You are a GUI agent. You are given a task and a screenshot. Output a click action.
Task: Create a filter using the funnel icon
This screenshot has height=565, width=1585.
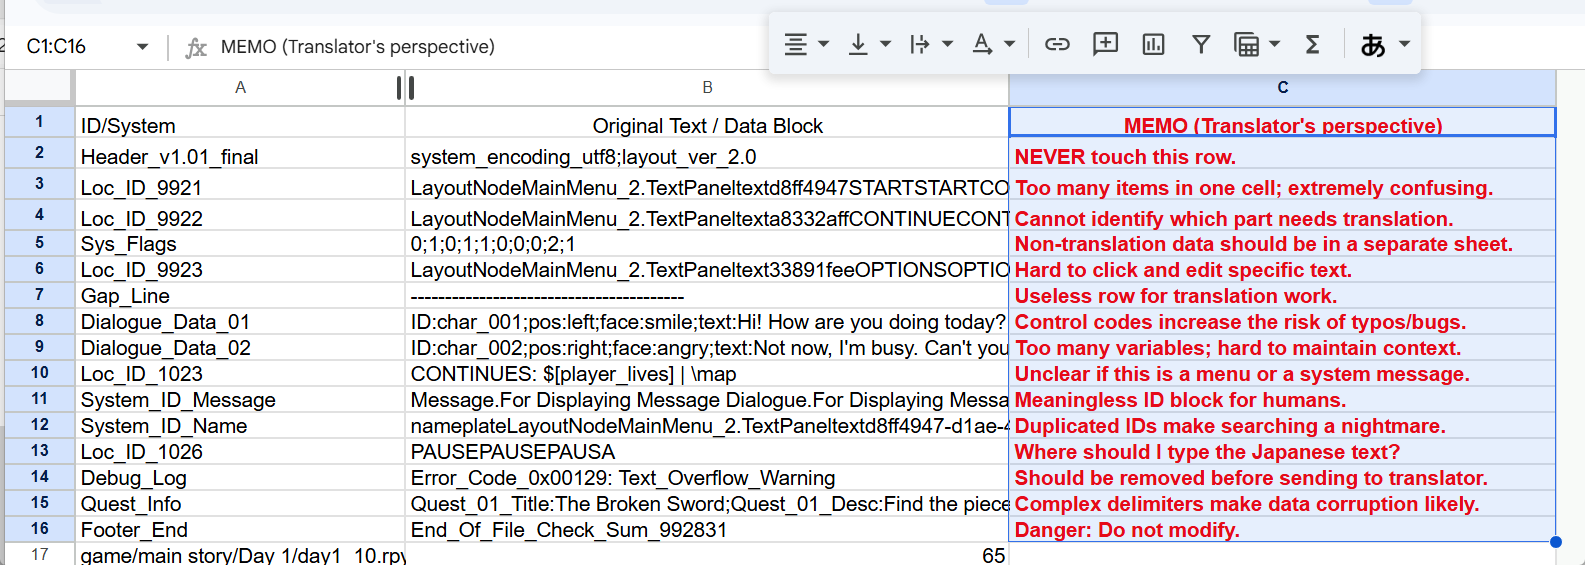pos(1201,44)
